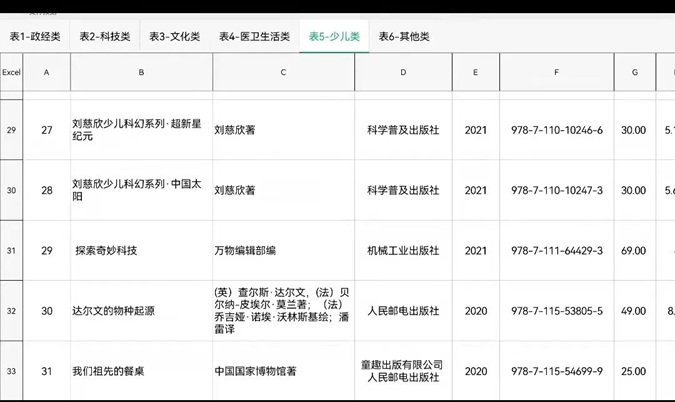The width and height of the screenshot is (675, 402).
Task: Click the 机械工业出版社 publisher cell
Action: tap(403, 250)
